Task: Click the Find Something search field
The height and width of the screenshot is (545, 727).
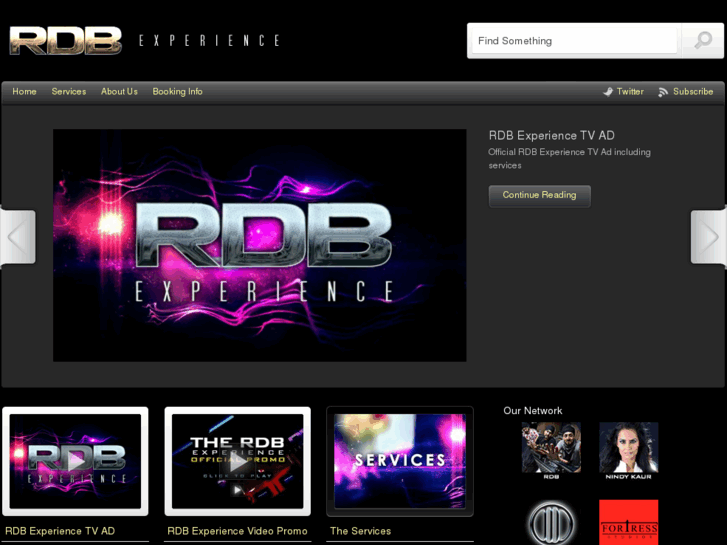Action: 574,41
